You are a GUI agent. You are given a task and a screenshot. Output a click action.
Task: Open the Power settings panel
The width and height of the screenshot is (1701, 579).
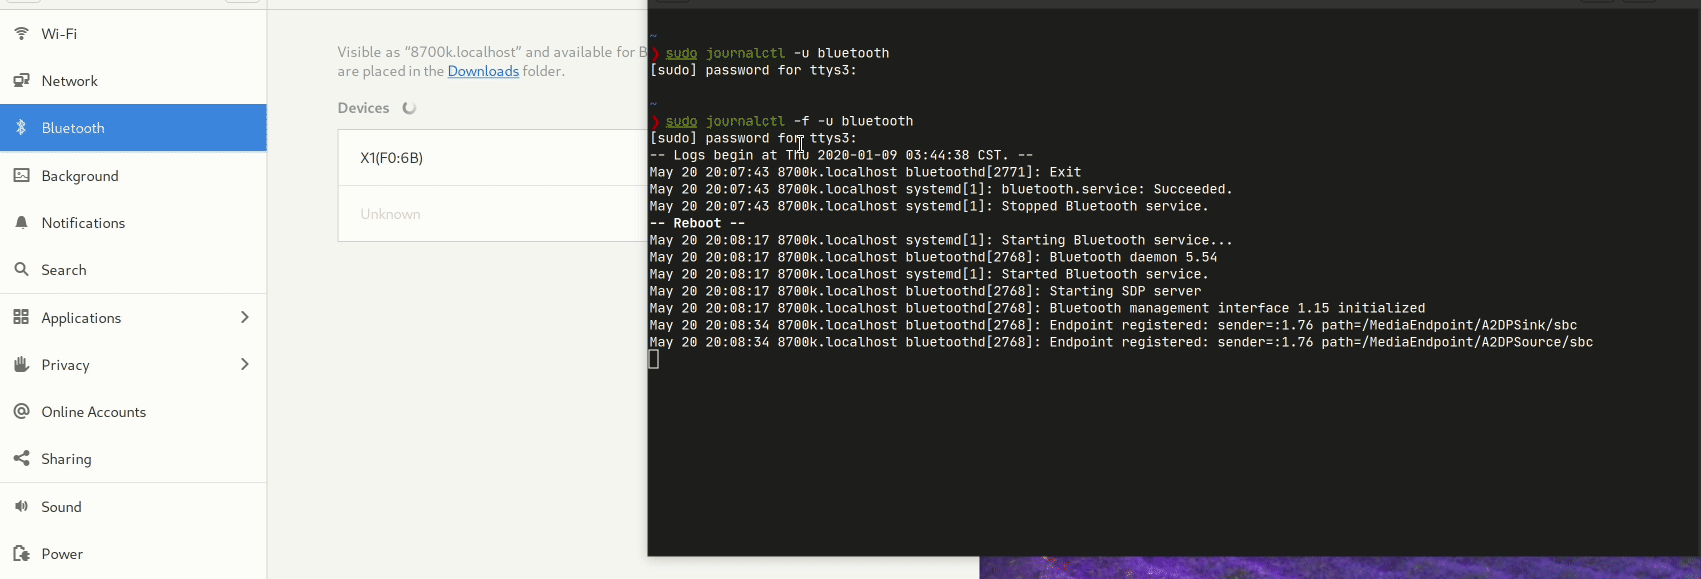point(133,553)
